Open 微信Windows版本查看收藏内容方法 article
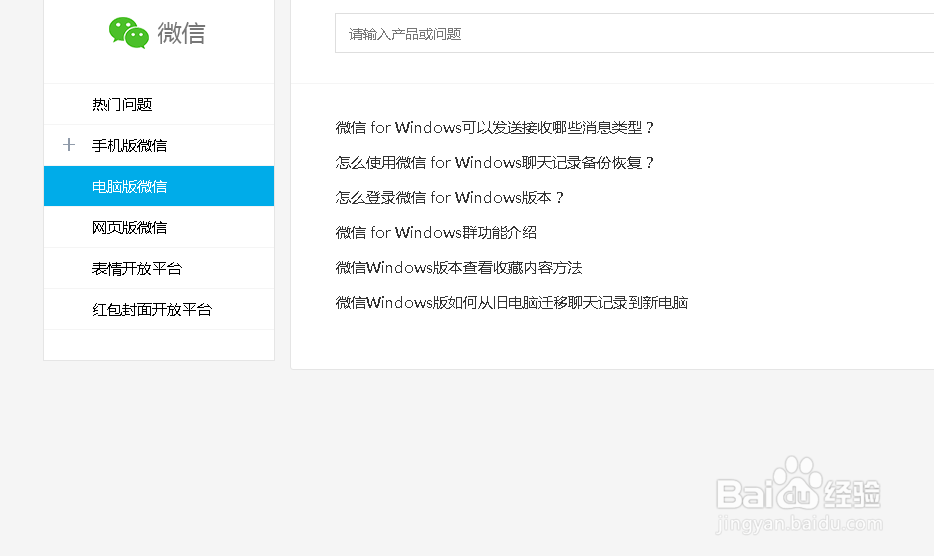The image size is (934, 556). point(459,268)
